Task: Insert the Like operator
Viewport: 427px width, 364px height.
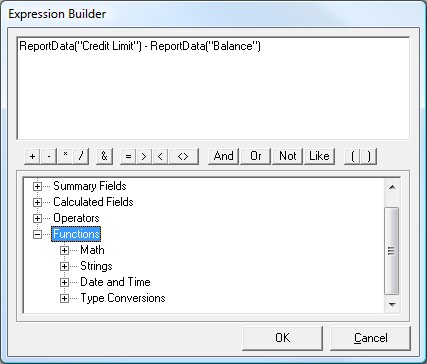Action: pos(319,156)
